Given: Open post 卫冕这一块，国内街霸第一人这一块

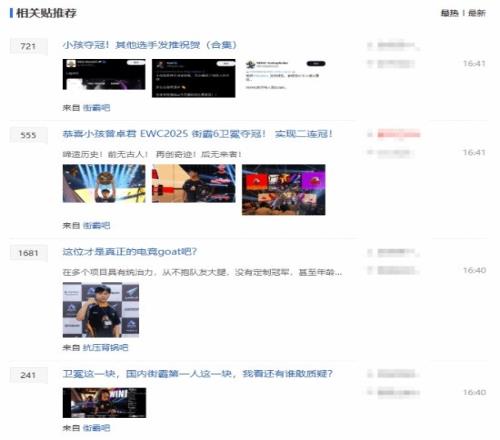Looking at the screenshot, I should coord(197,374).
